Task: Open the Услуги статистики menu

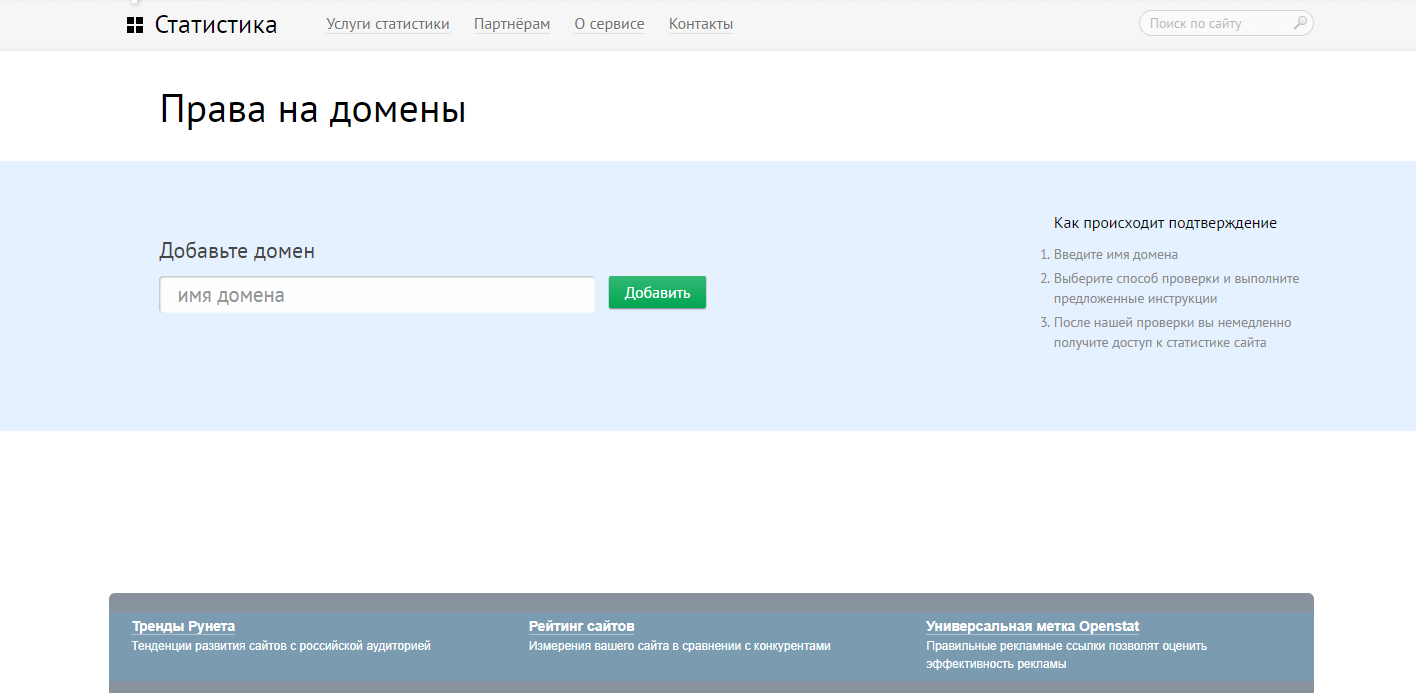Action: [x=388, y=23]
